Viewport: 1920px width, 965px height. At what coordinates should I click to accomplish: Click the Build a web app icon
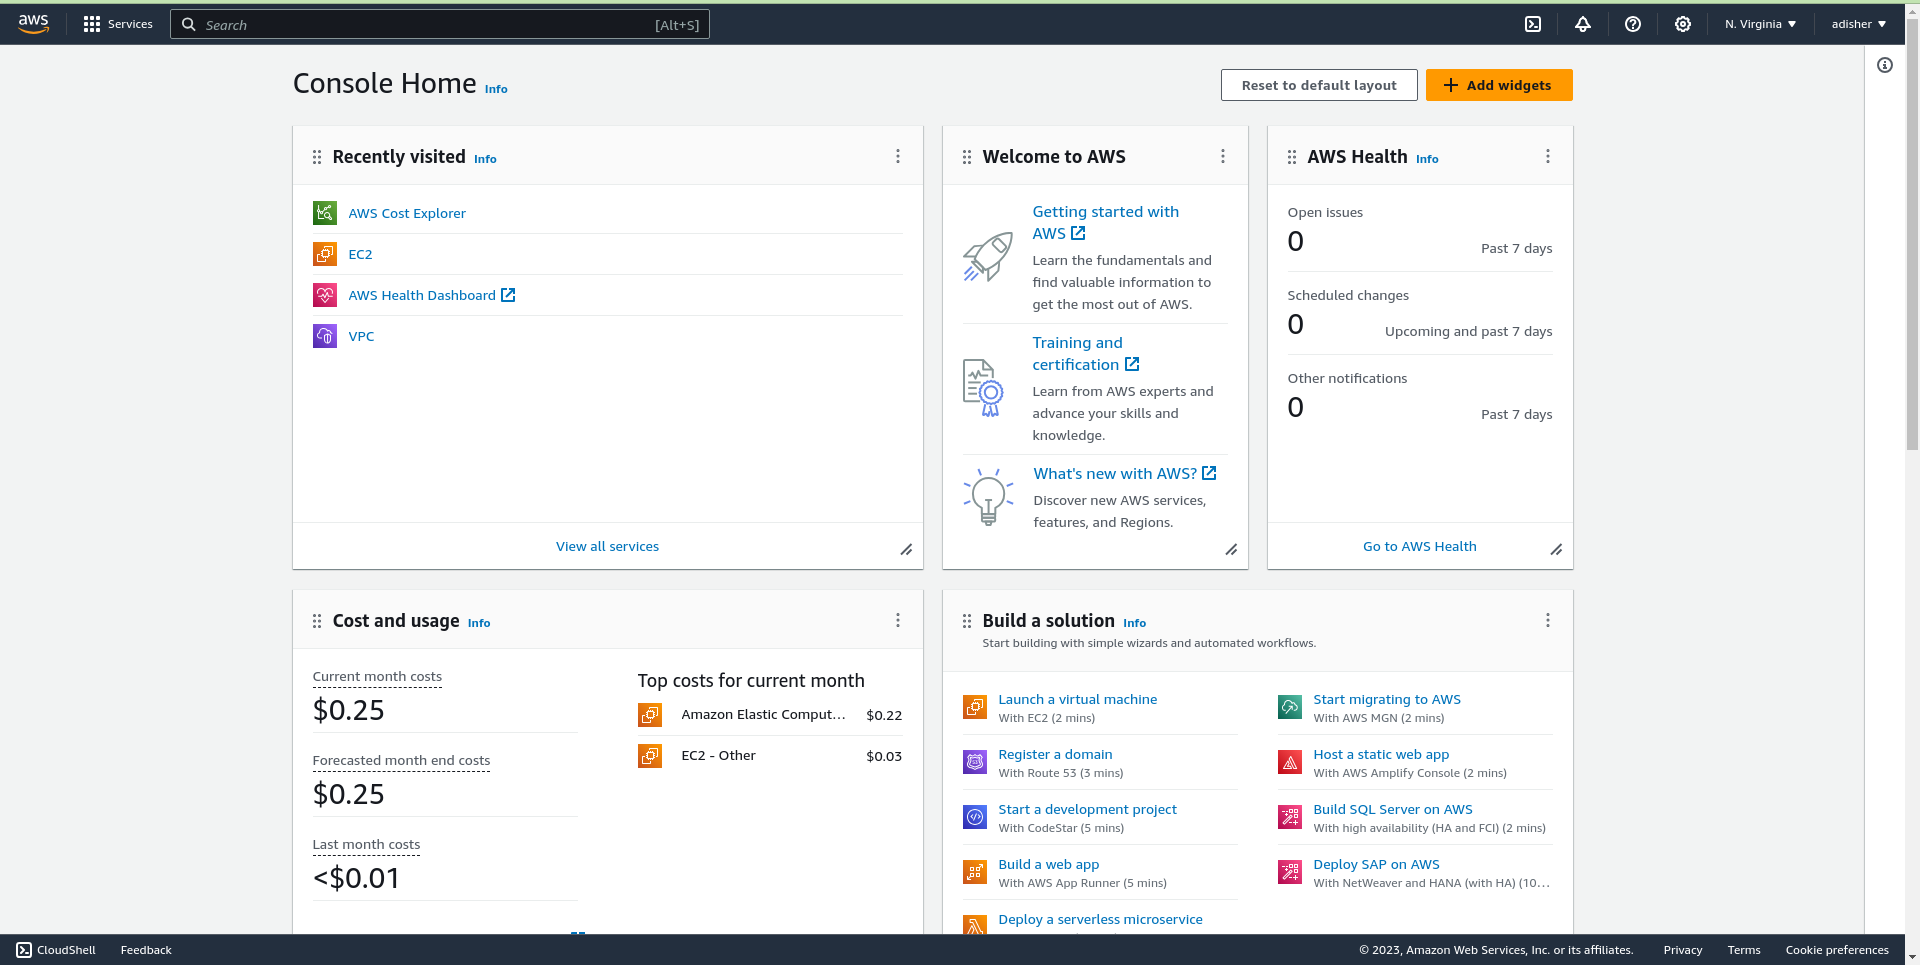click(975, 872)
